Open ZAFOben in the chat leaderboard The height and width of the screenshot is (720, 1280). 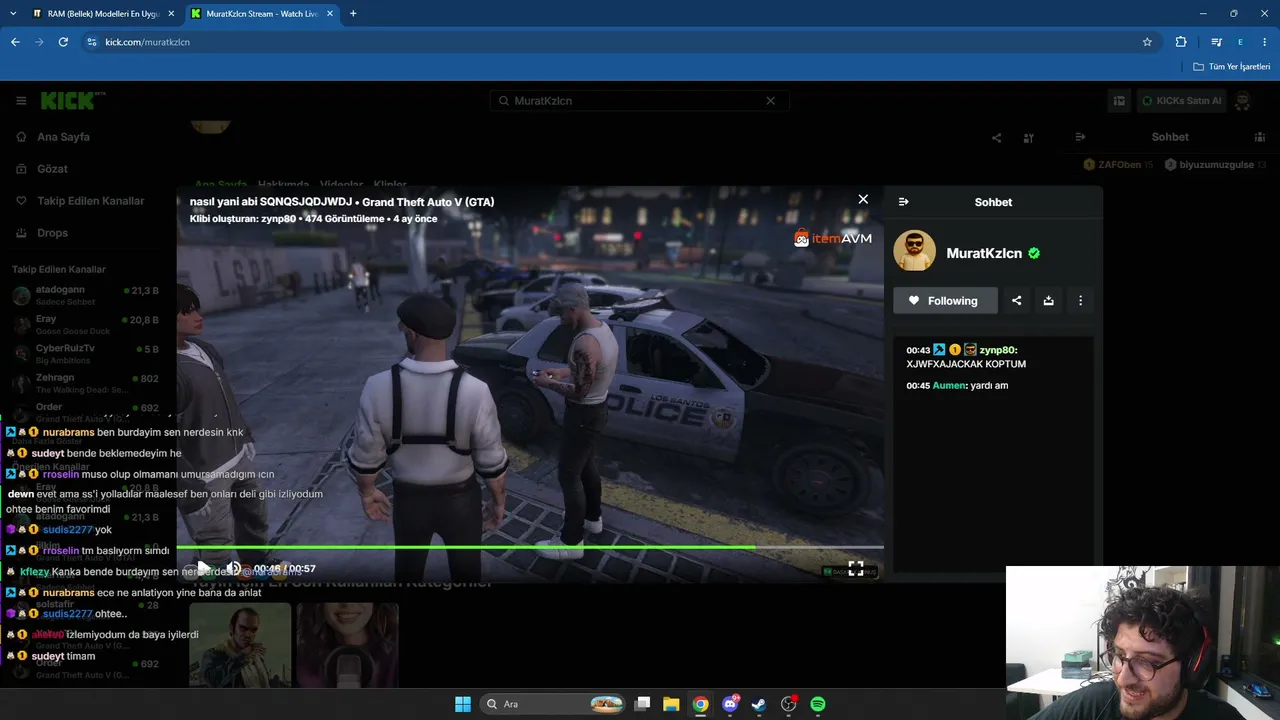pyautogui.click(x=1119, y=165)
